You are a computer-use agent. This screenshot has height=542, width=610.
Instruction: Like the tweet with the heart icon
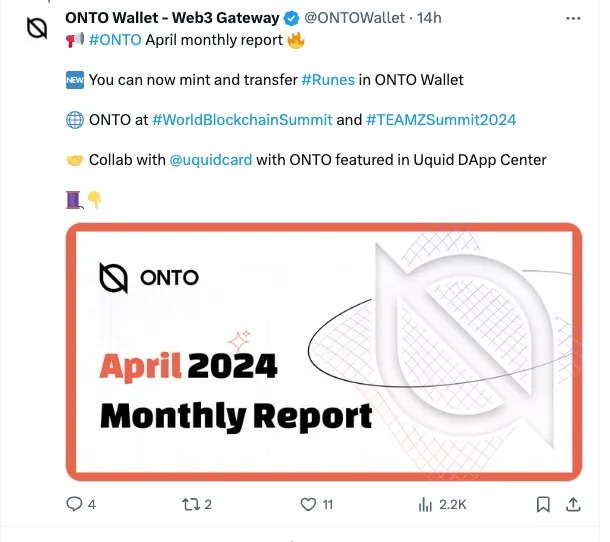[309, 504]
